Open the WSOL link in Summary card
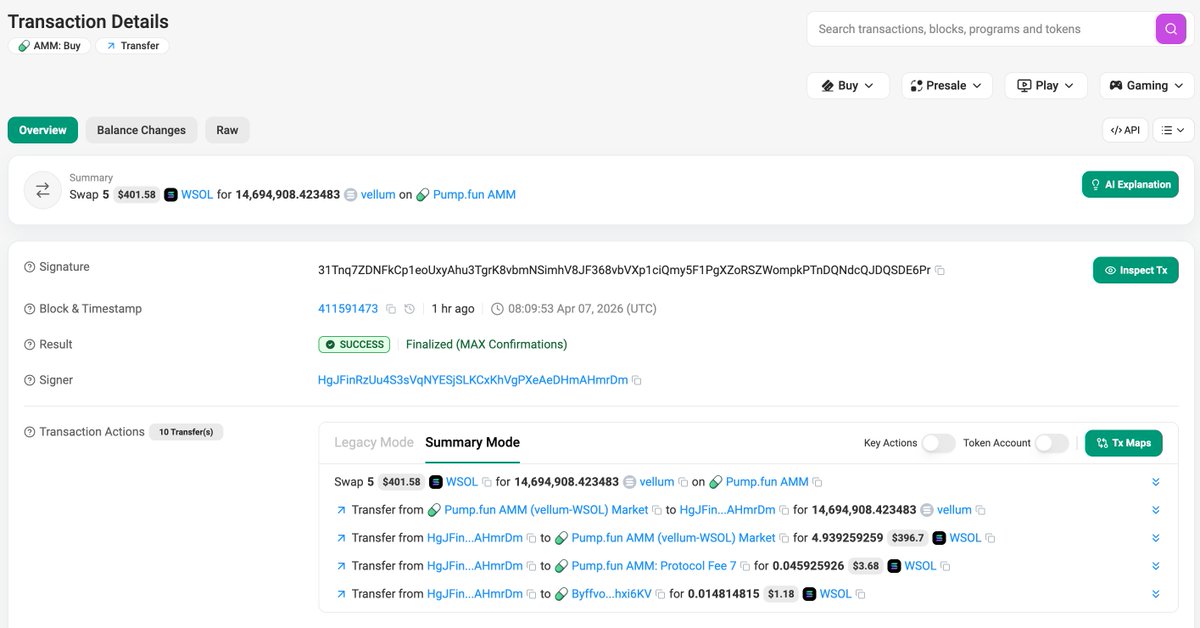This screenshot has width=1200, height=628. click(197, 195)
